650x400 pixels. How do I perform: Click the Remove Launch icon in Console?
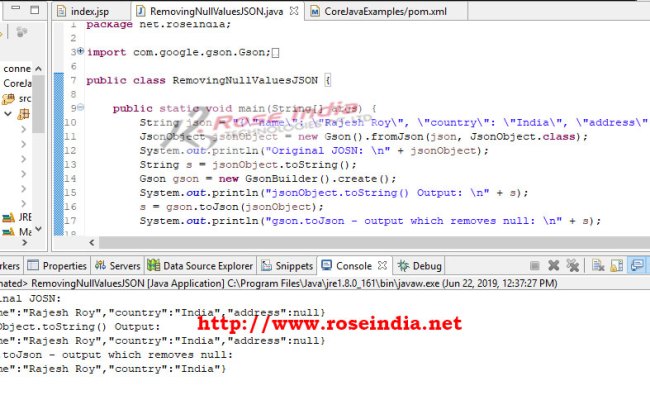coord(554,265)
